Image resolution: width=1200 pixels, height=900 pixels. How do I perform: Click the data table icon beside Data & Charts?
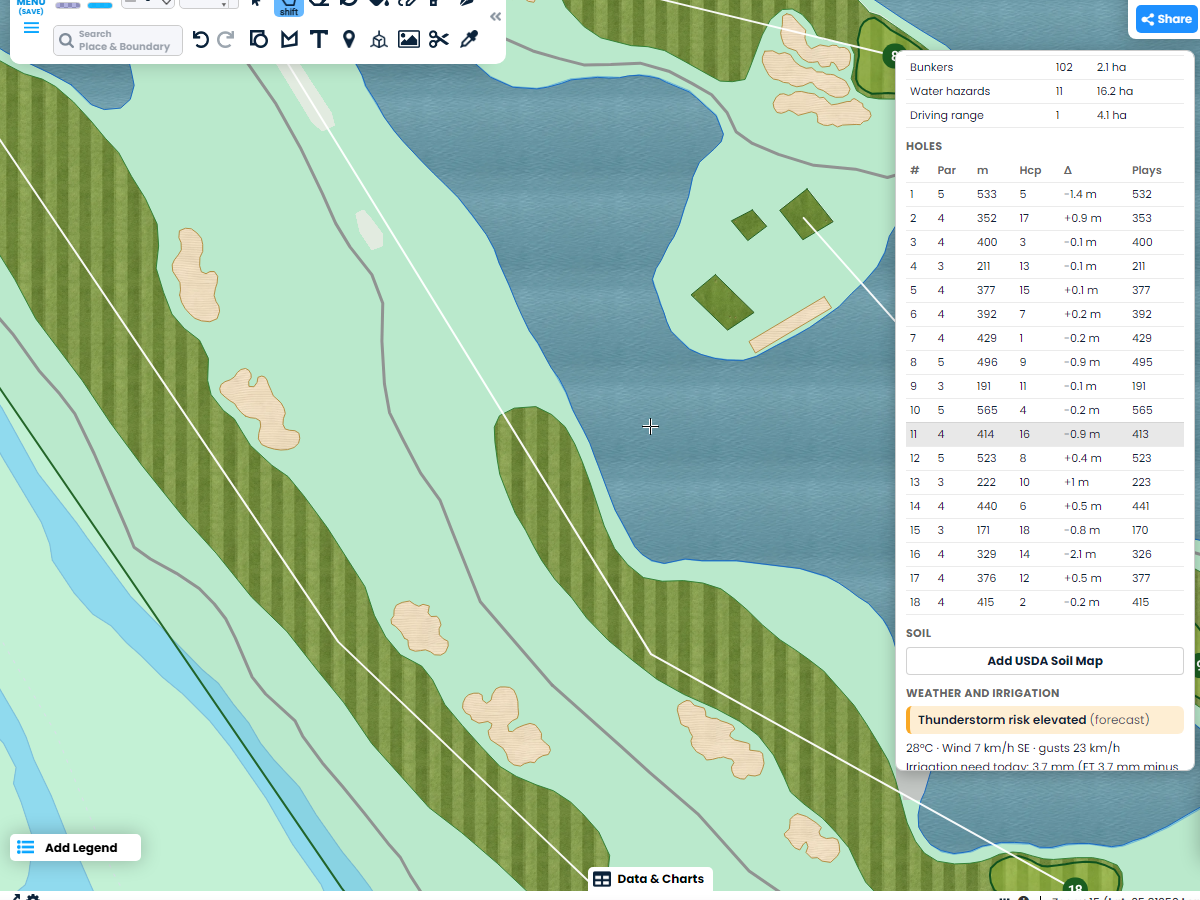[x=602, y=879]
